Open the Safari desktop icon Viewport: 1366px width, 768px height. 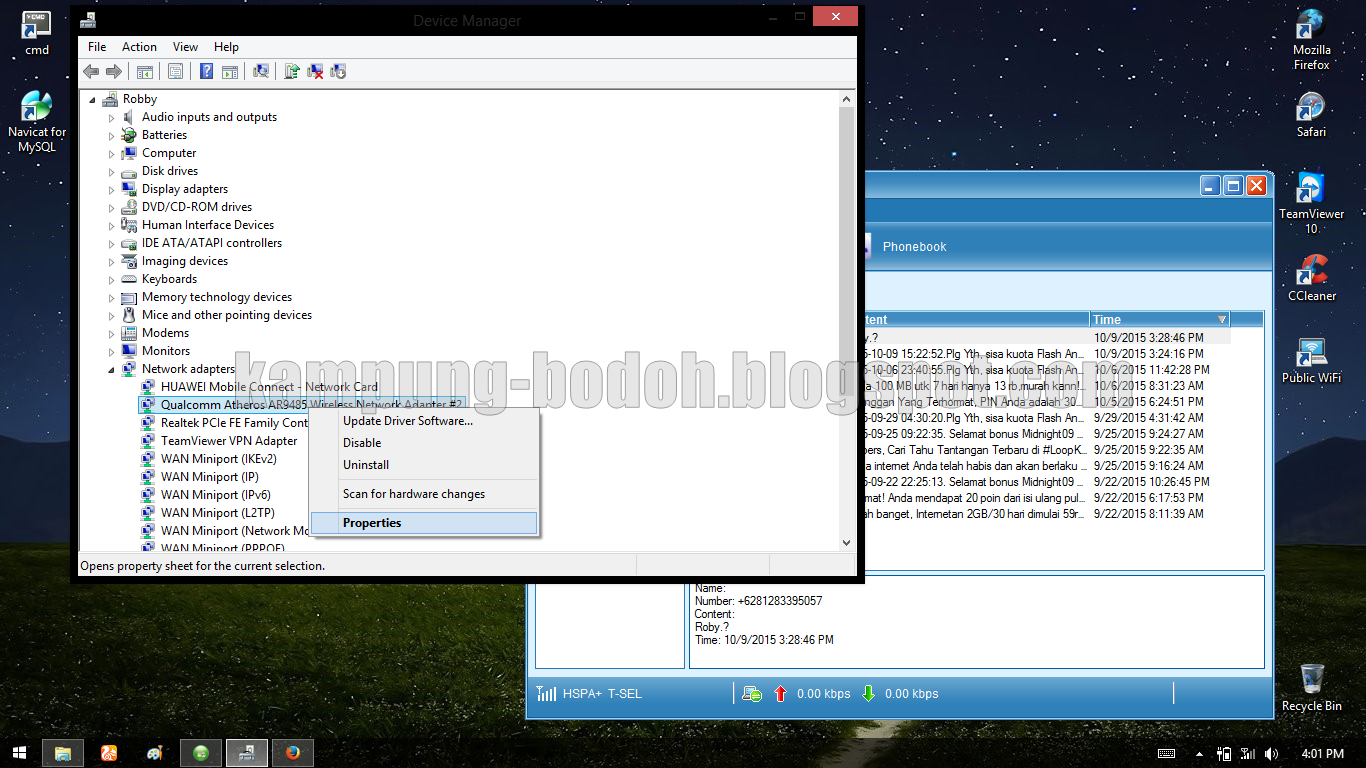click(x=1311, y=115)
